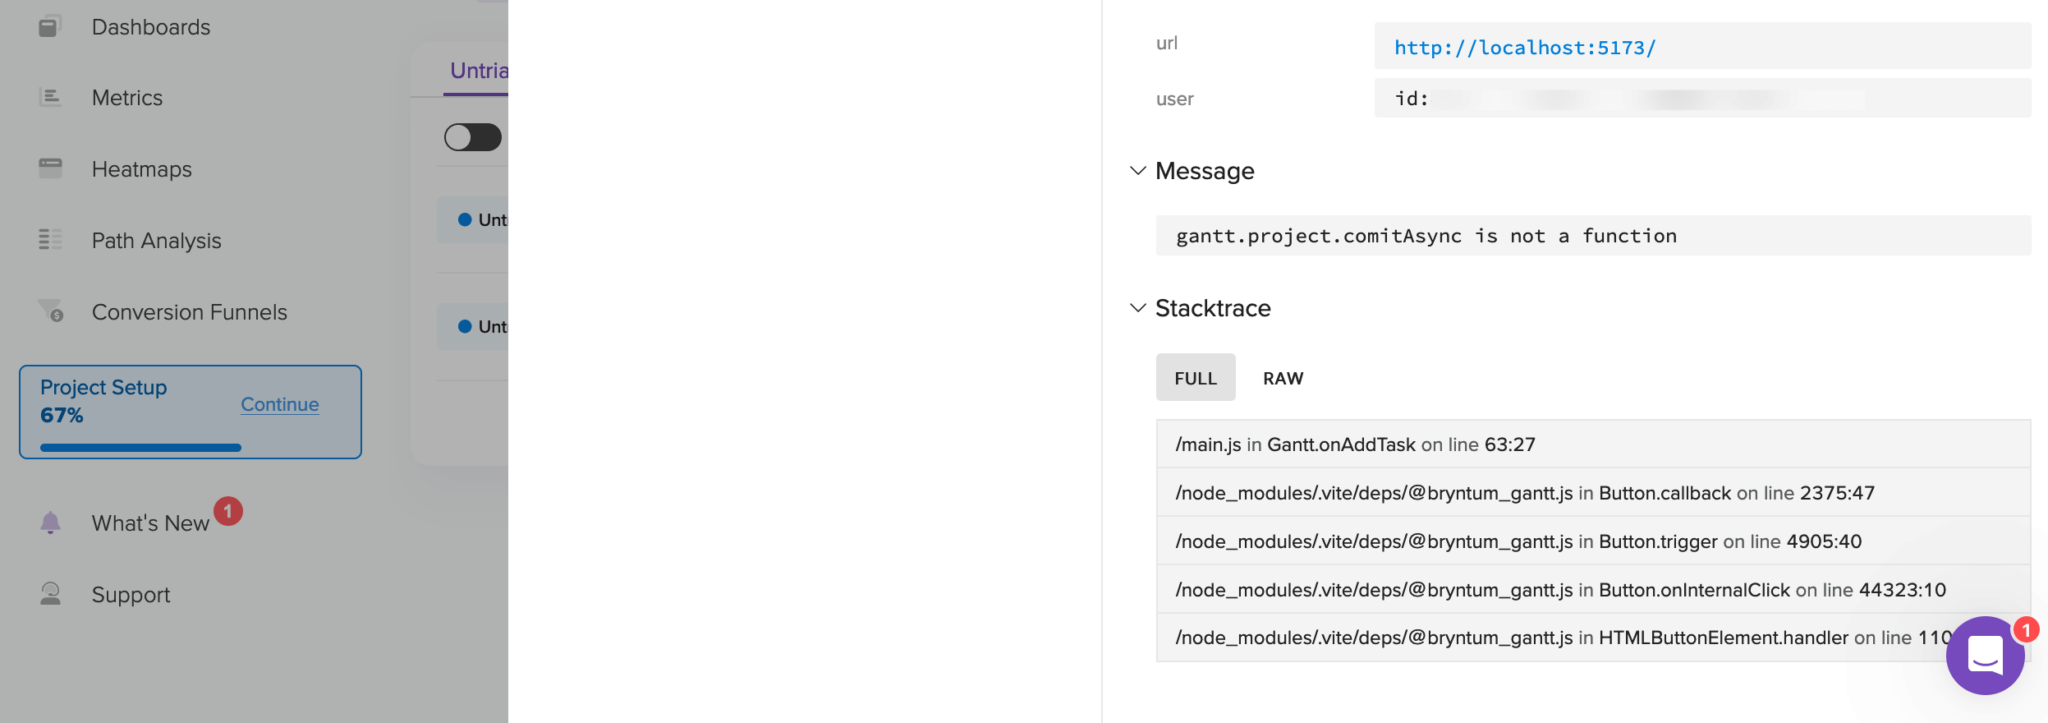
Task: Click the What's New bell icon
Action: (x=50, y=522)
